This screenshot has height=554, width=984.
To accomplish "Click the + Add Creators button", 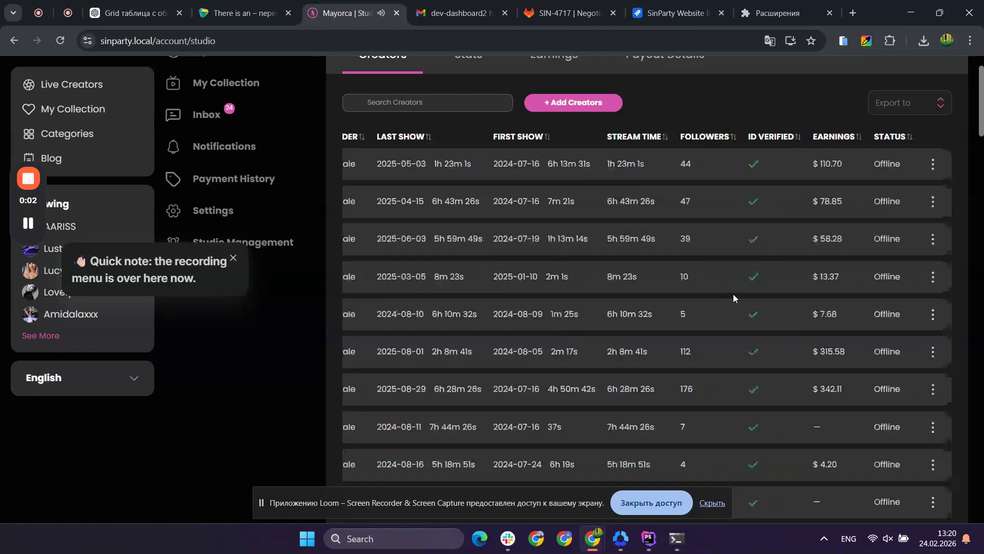I will click(573, 102).
